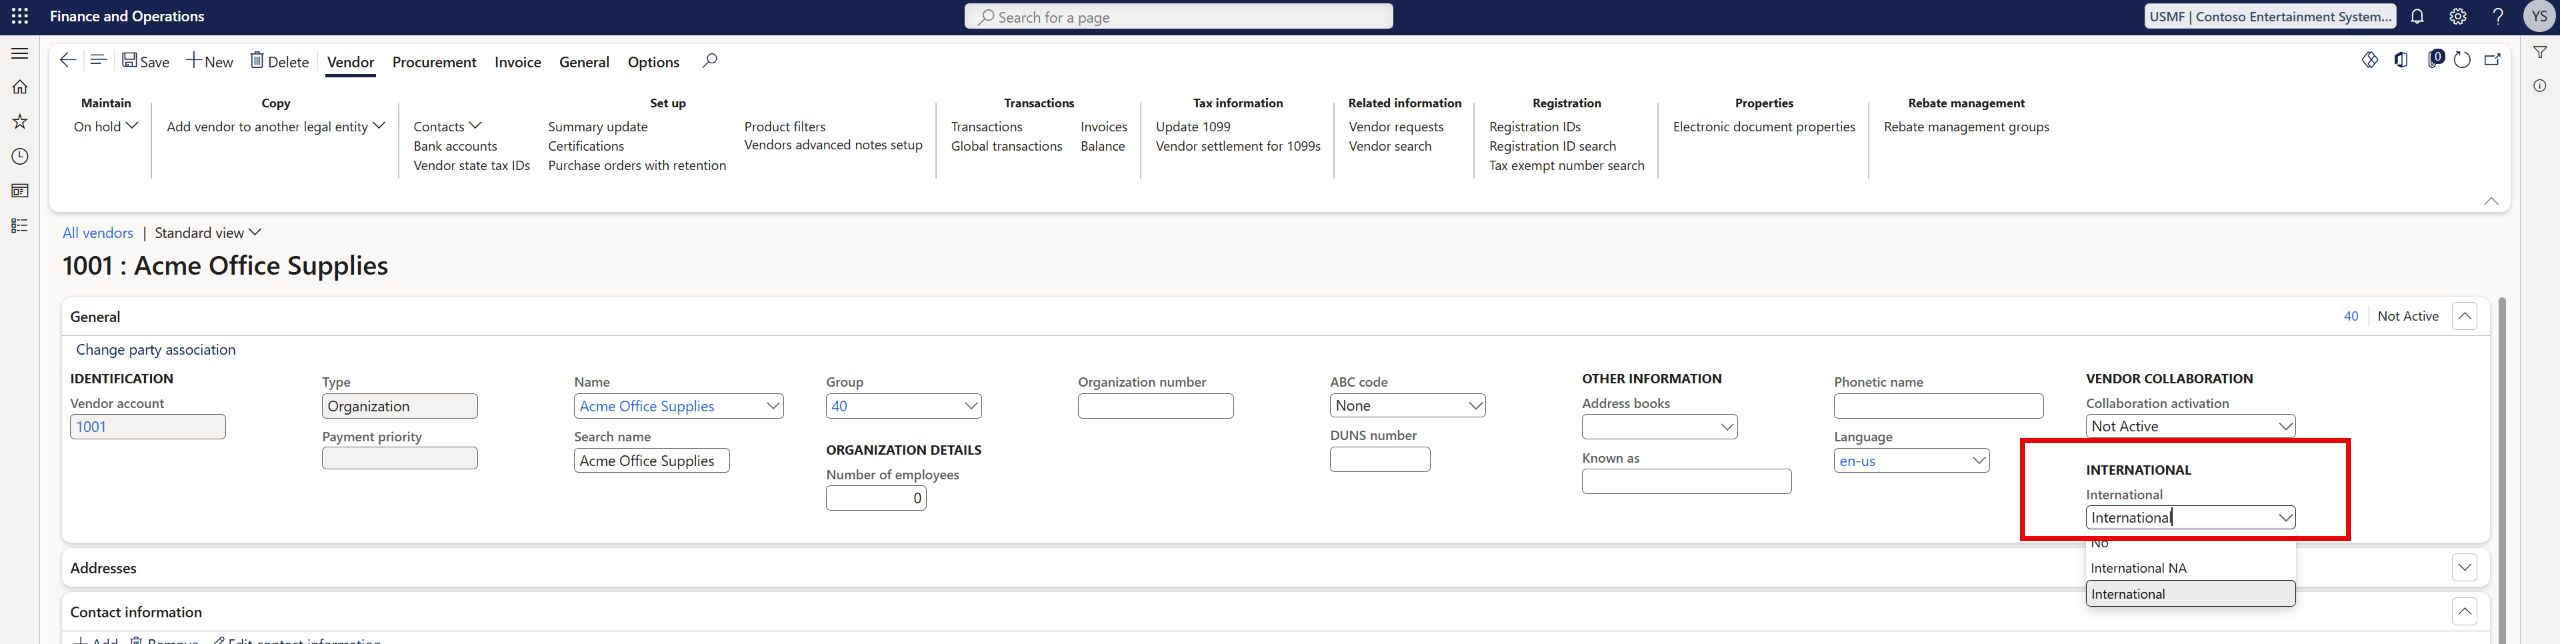Click the refresh page icon
This screenshot has width=2560, height=644.
pyautogui.click(x=2462, y=60)
